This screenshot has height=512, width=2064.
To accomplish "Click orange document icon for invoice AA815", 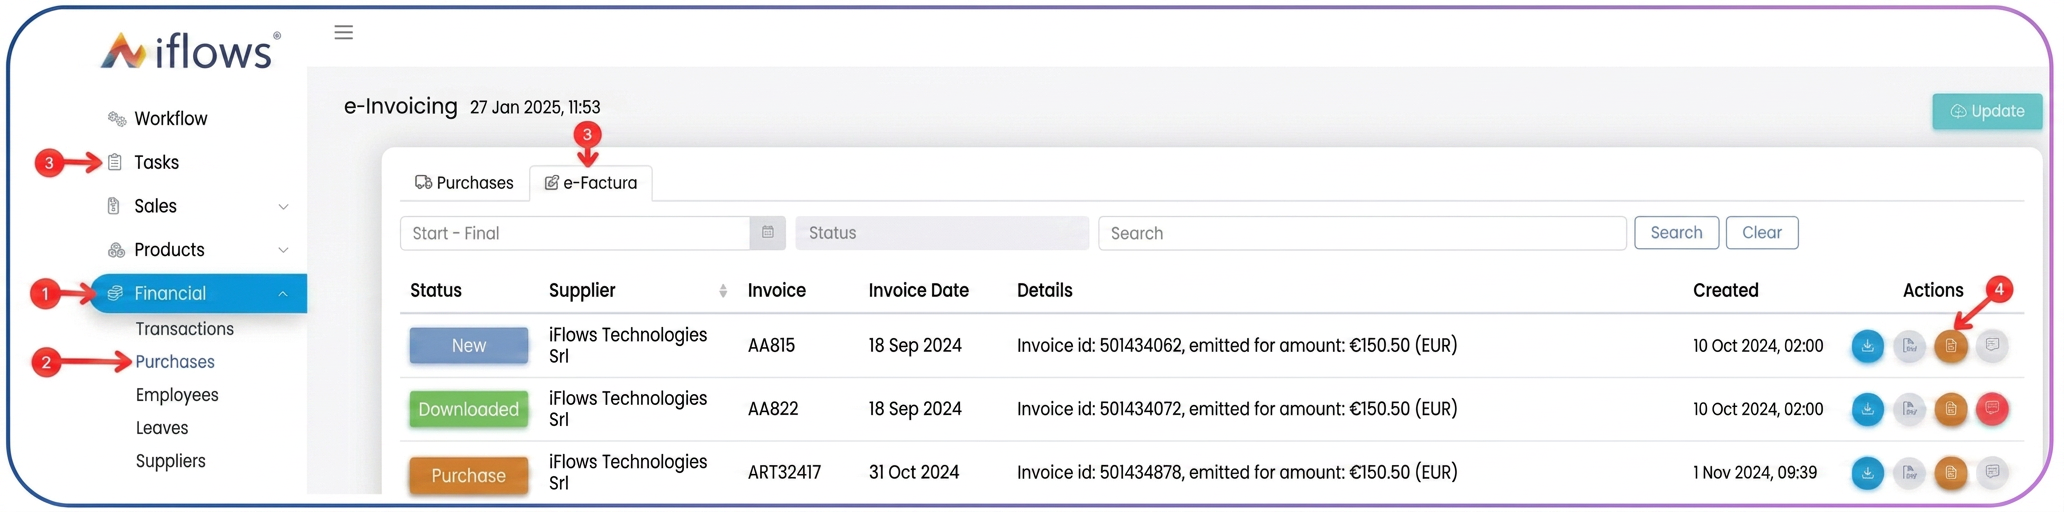I will pyautogui.click(x=1950, y=346).
